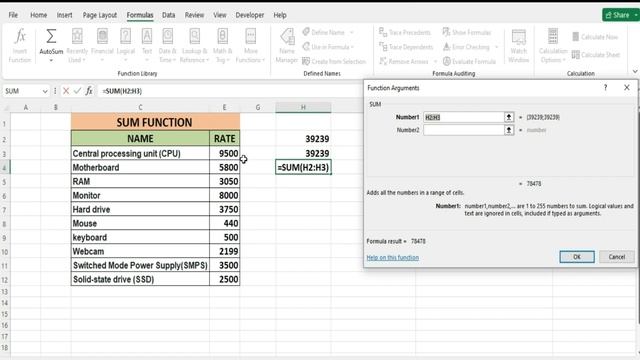The height and width of the screenshot is (360, 640).
Task: Switch to the Home tab
Action: pyautogui.click(x=38, y=15)
